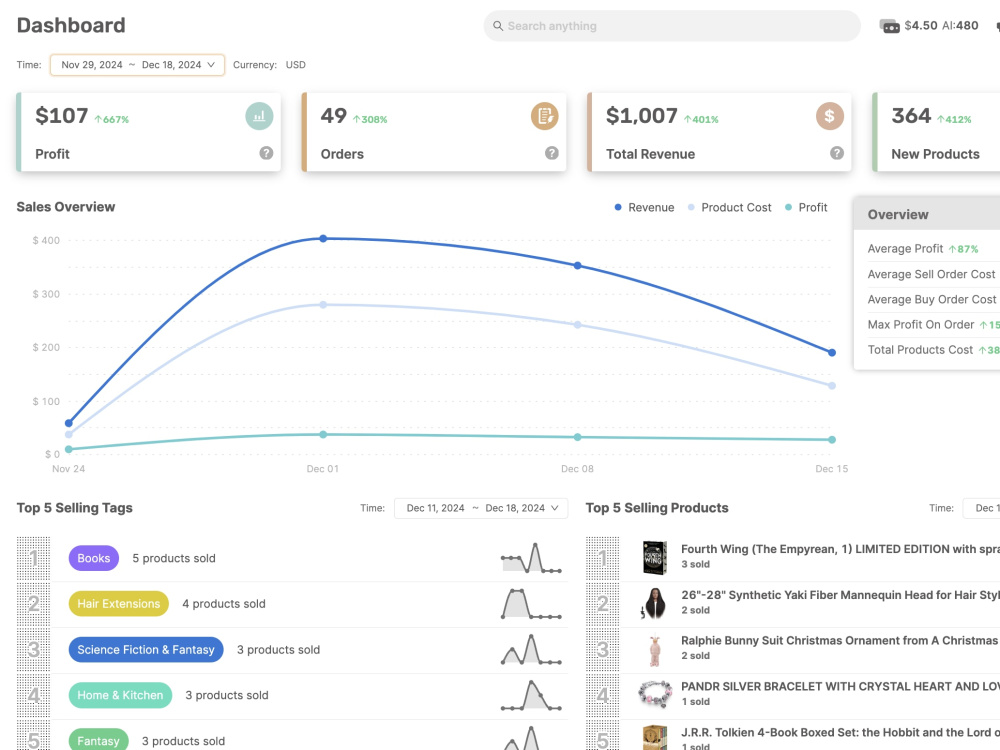Viewport: 1000px width, 750px height.
Task: Open the Ralphie Bunny Suit product title
Action: pyautogui.click(x=841, y=640)
